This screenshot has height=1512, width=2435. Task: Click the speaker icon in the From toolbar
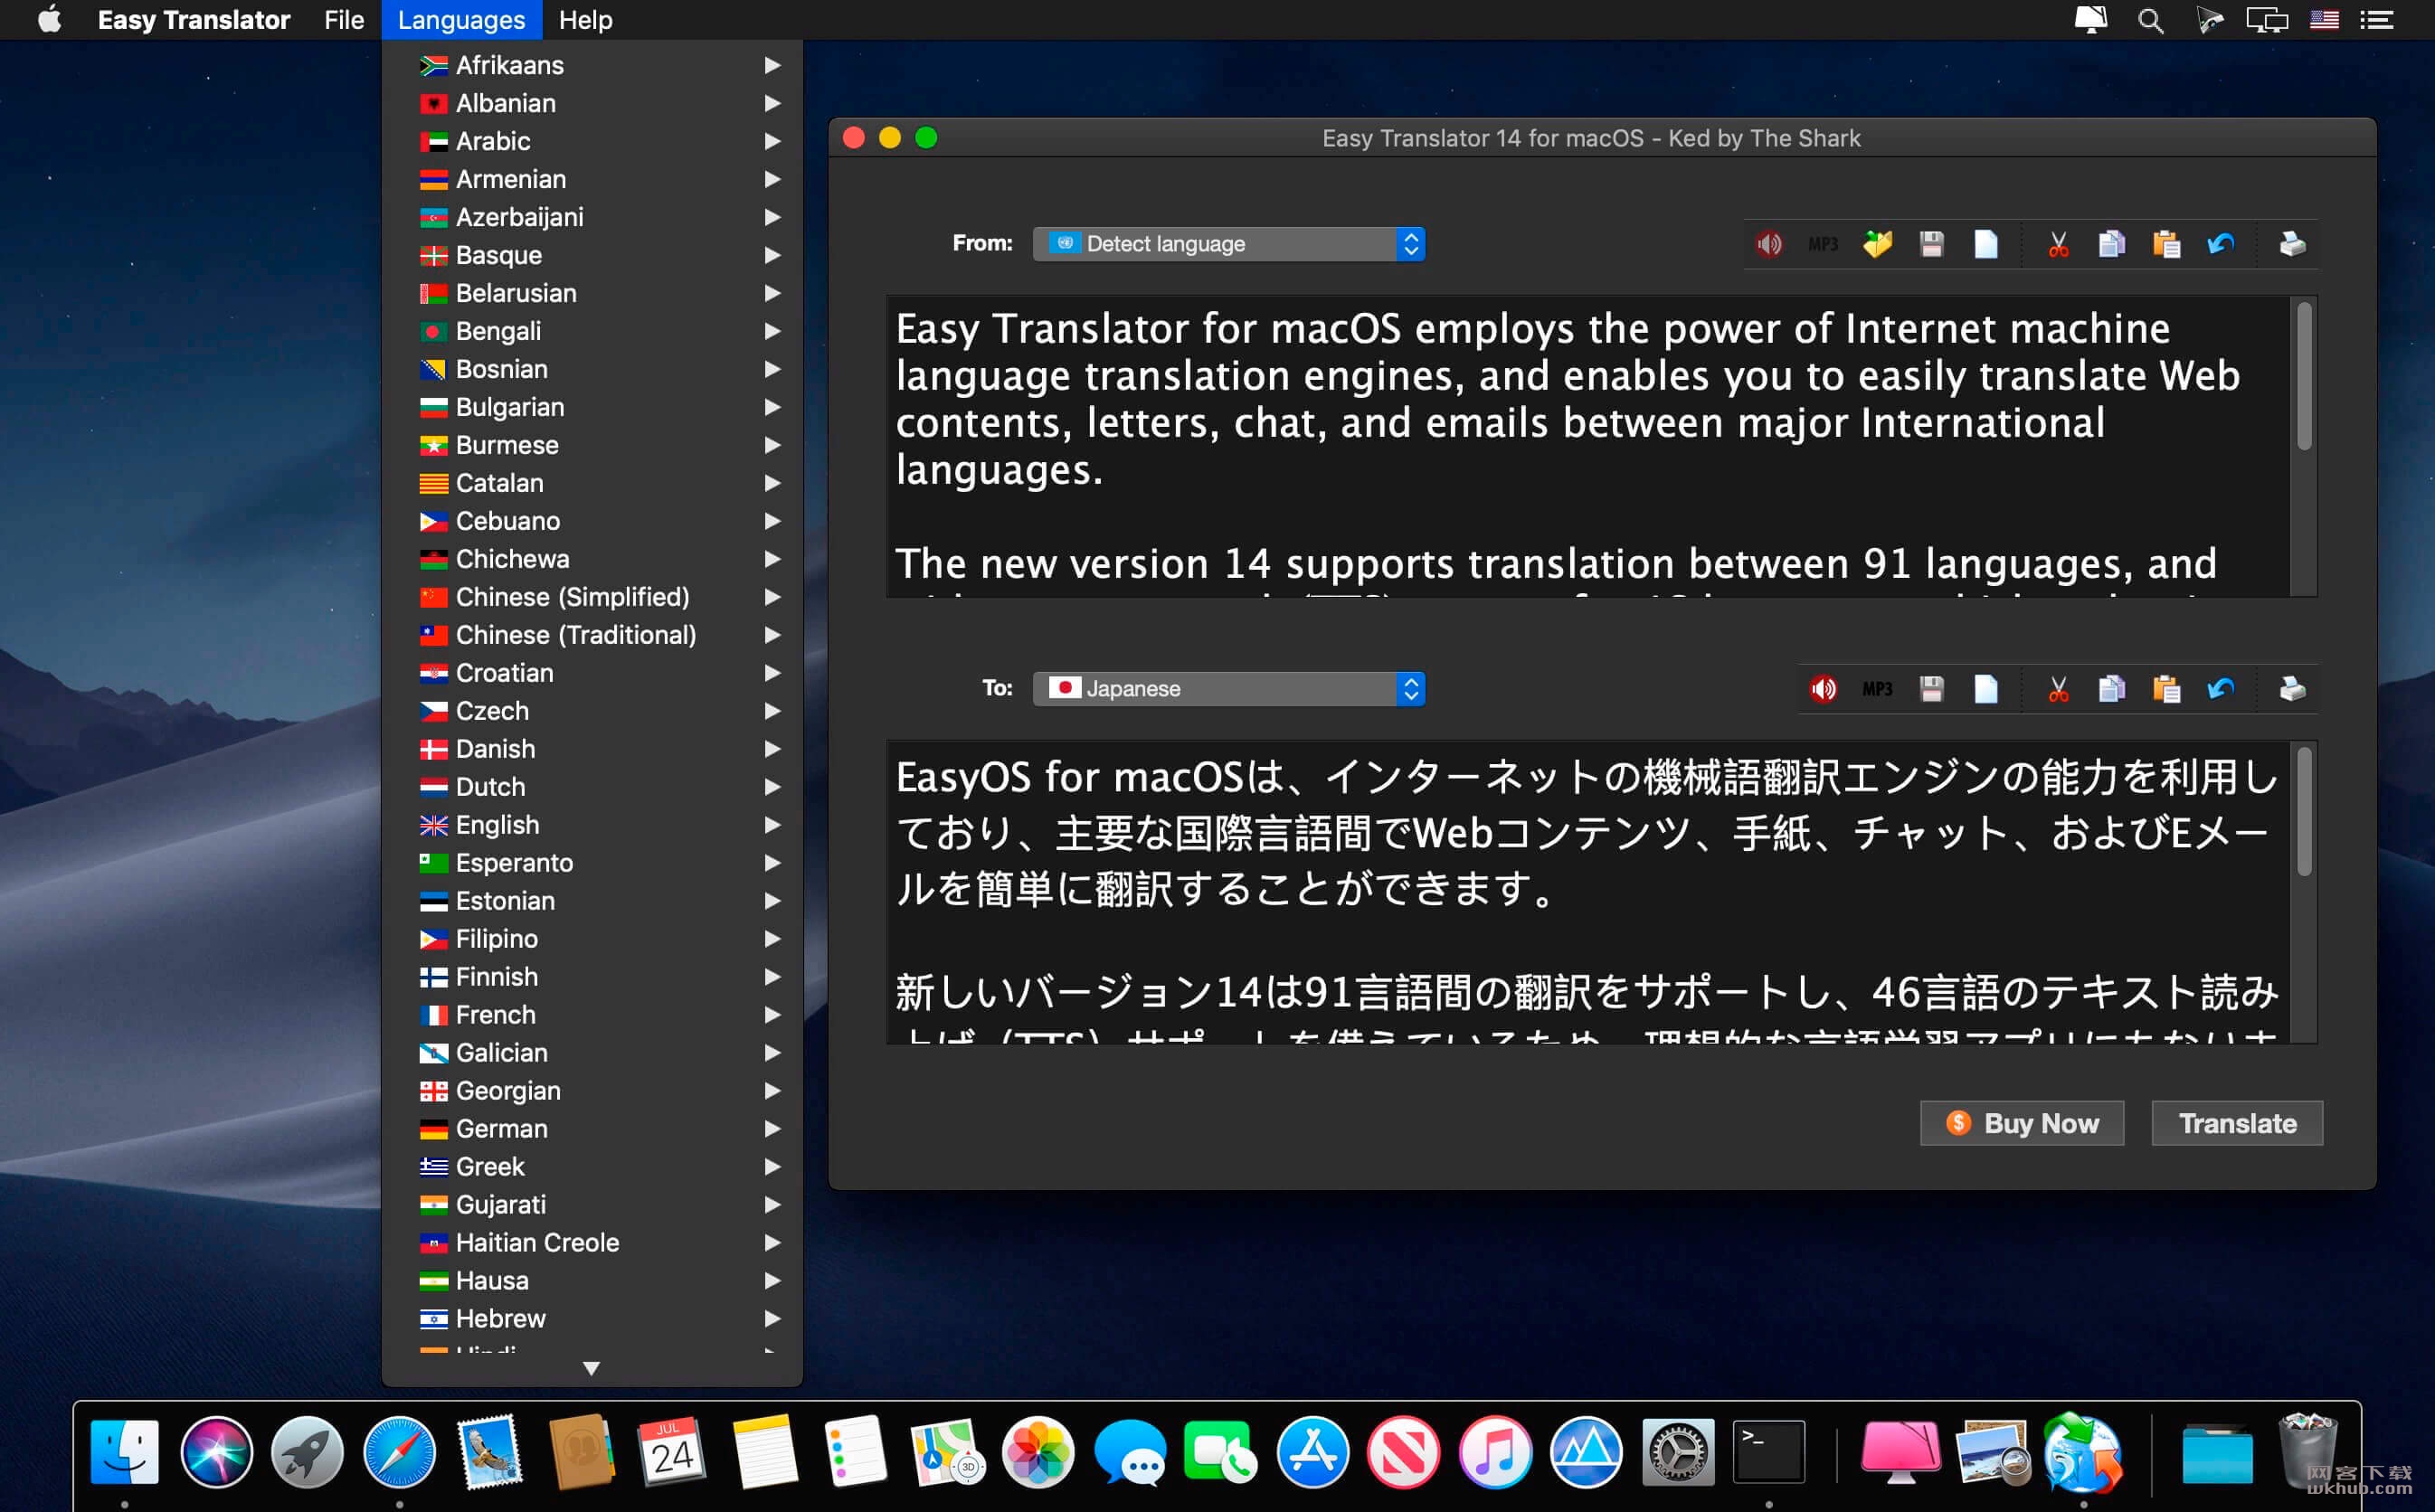point(1769,243)
